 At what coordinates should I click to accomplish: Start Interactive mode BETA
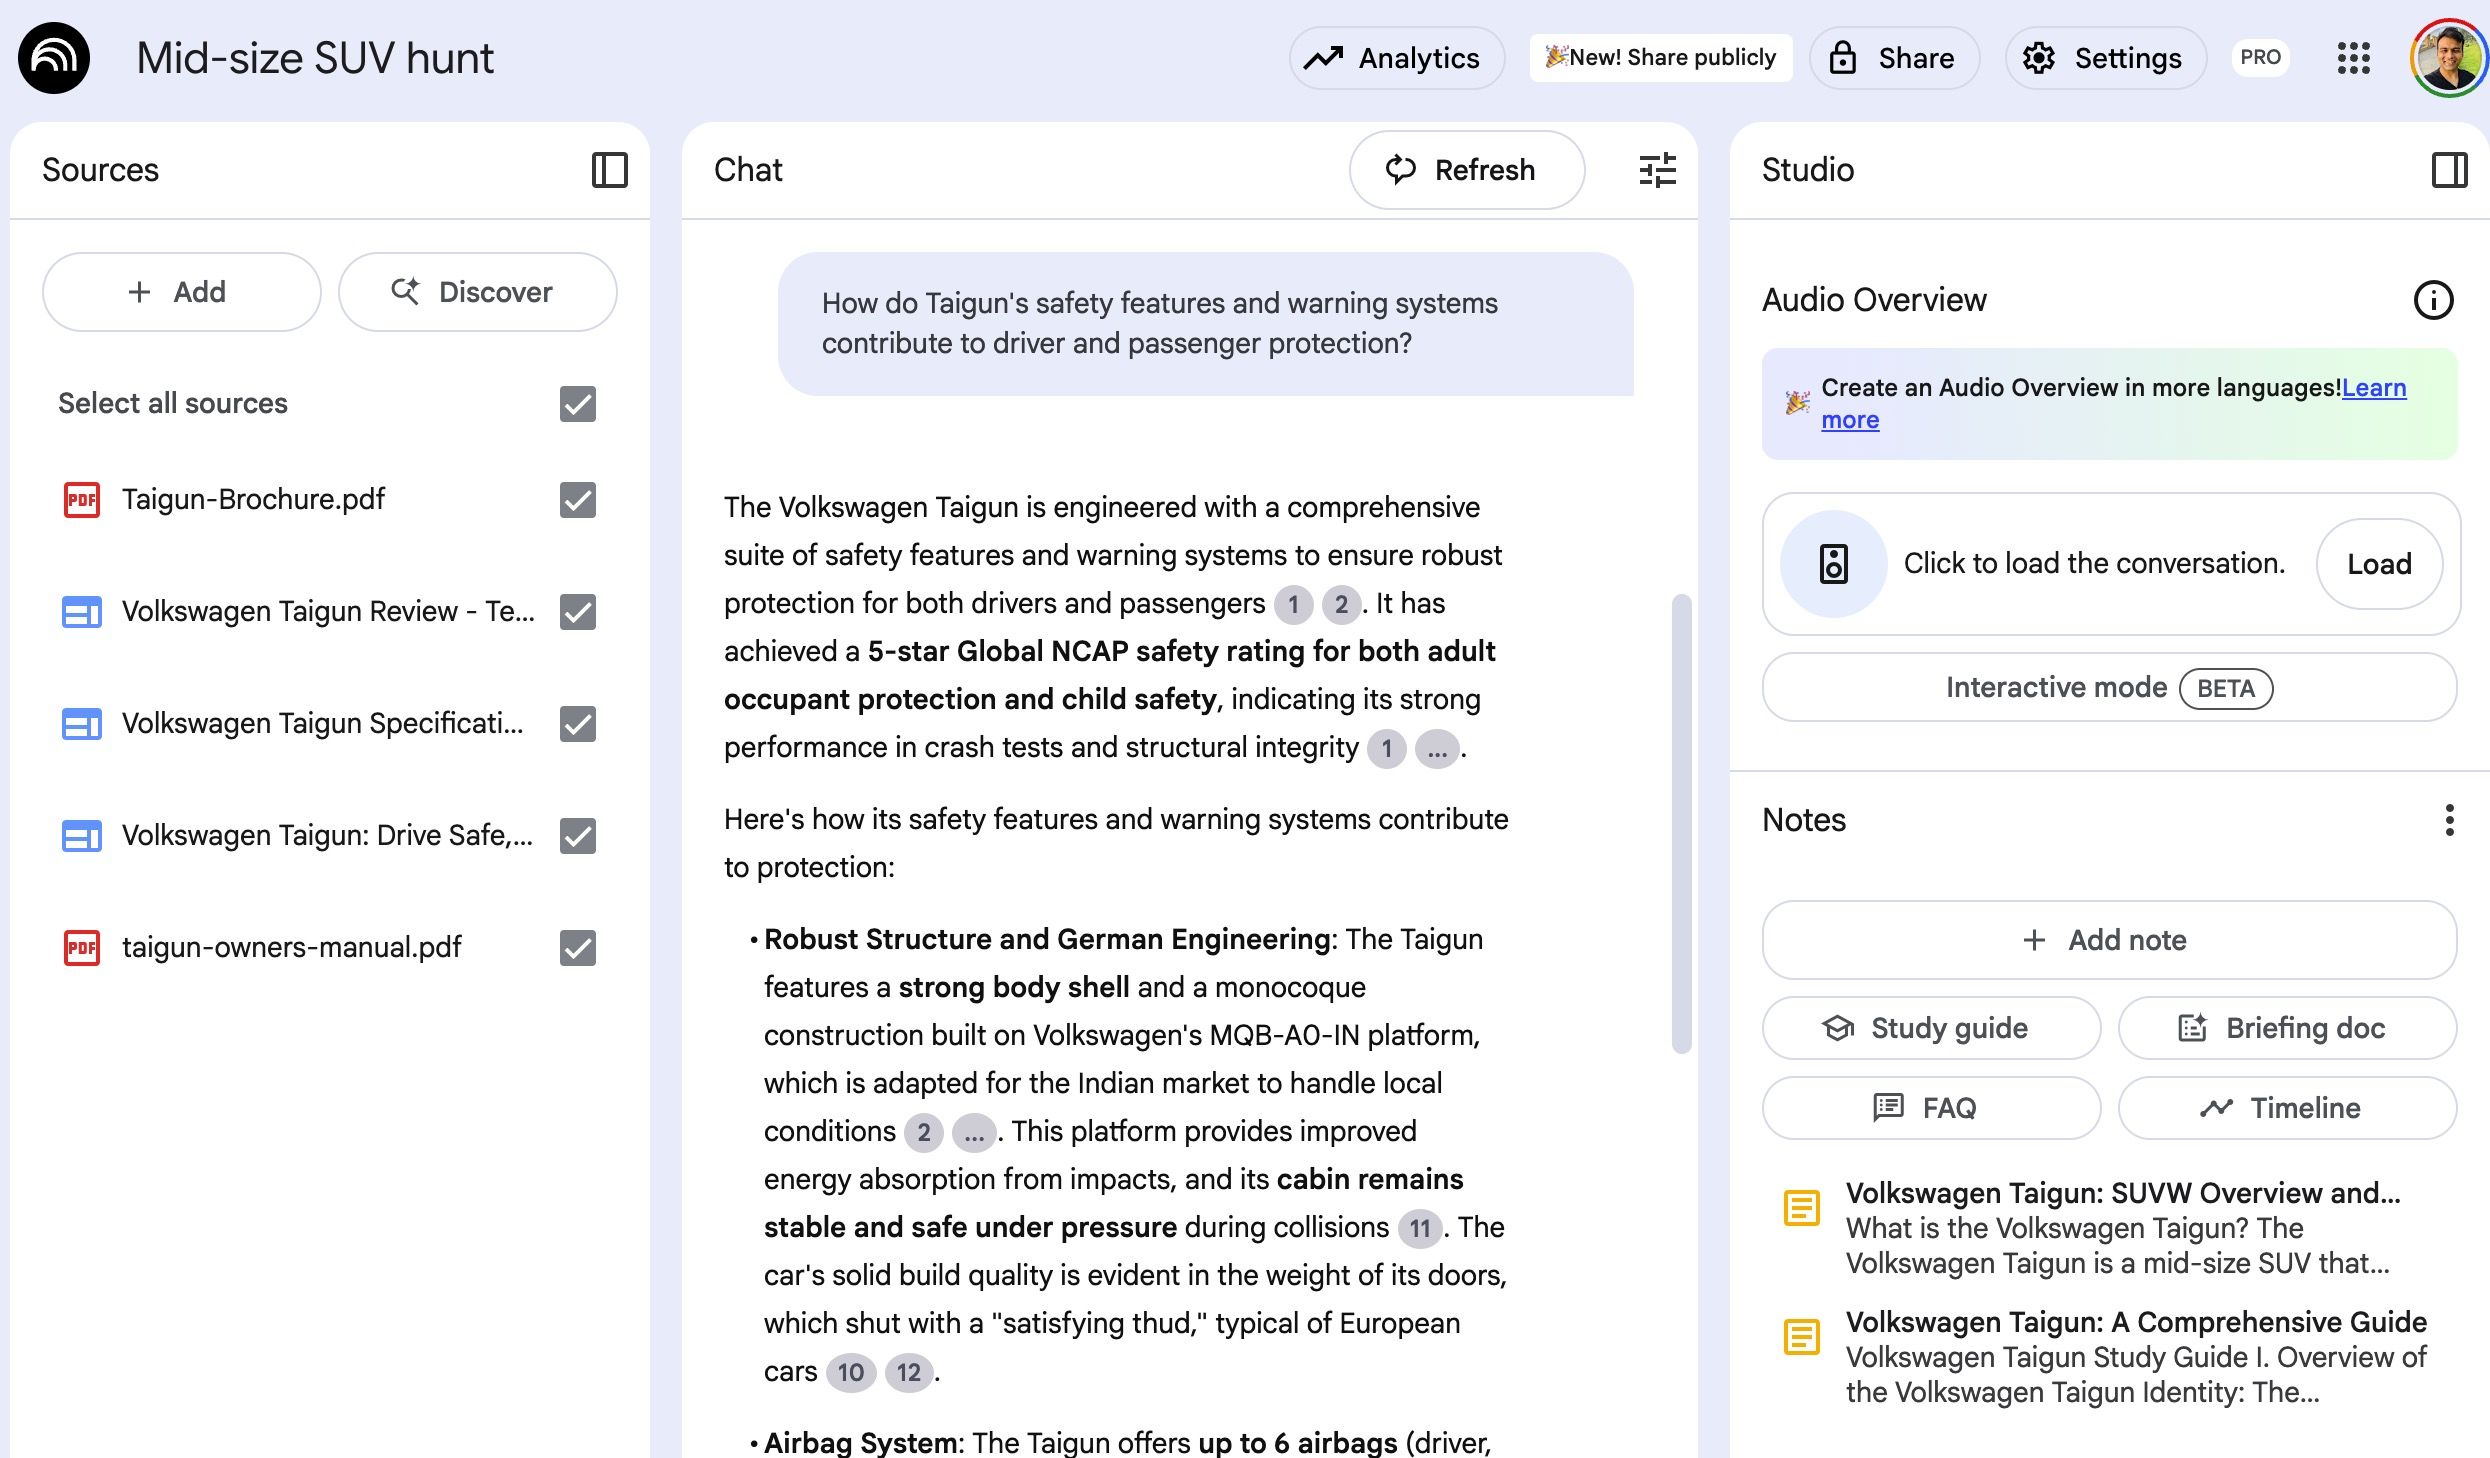point(2109,688)
